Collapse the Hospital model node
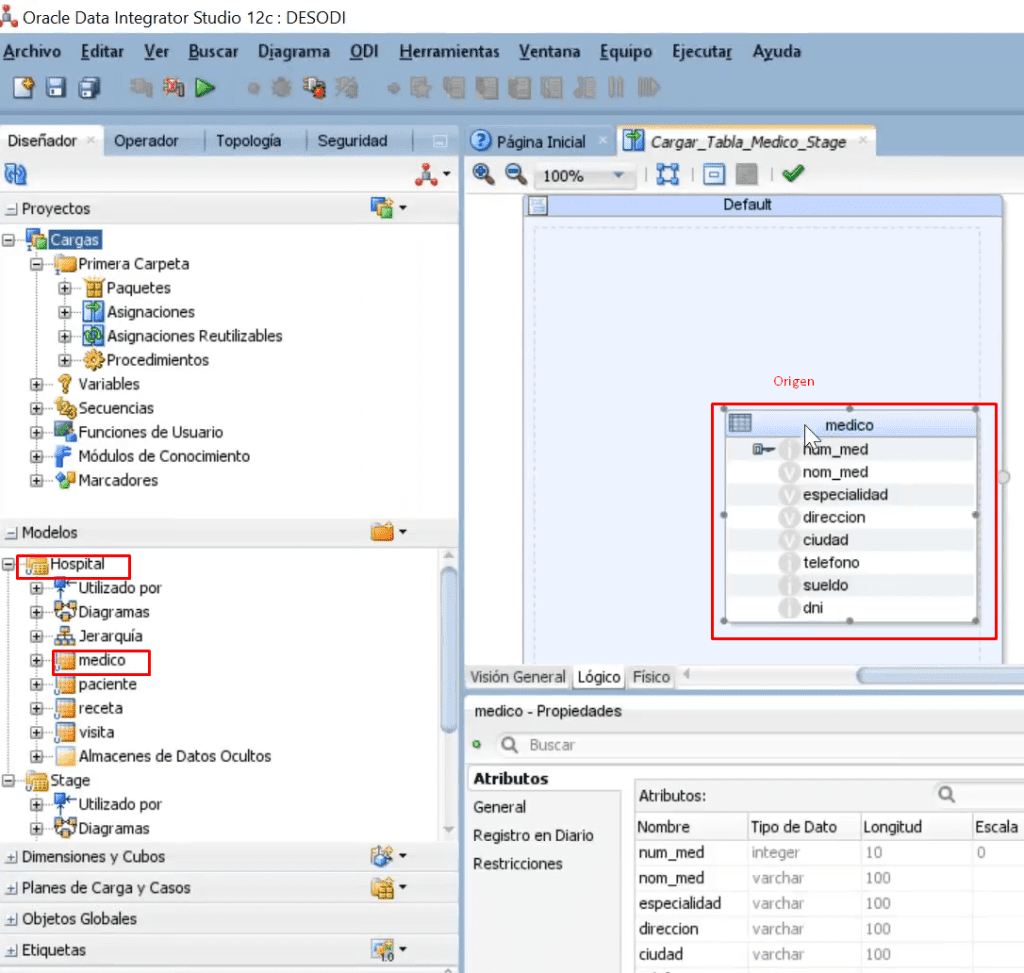 (x=8, y=564)
